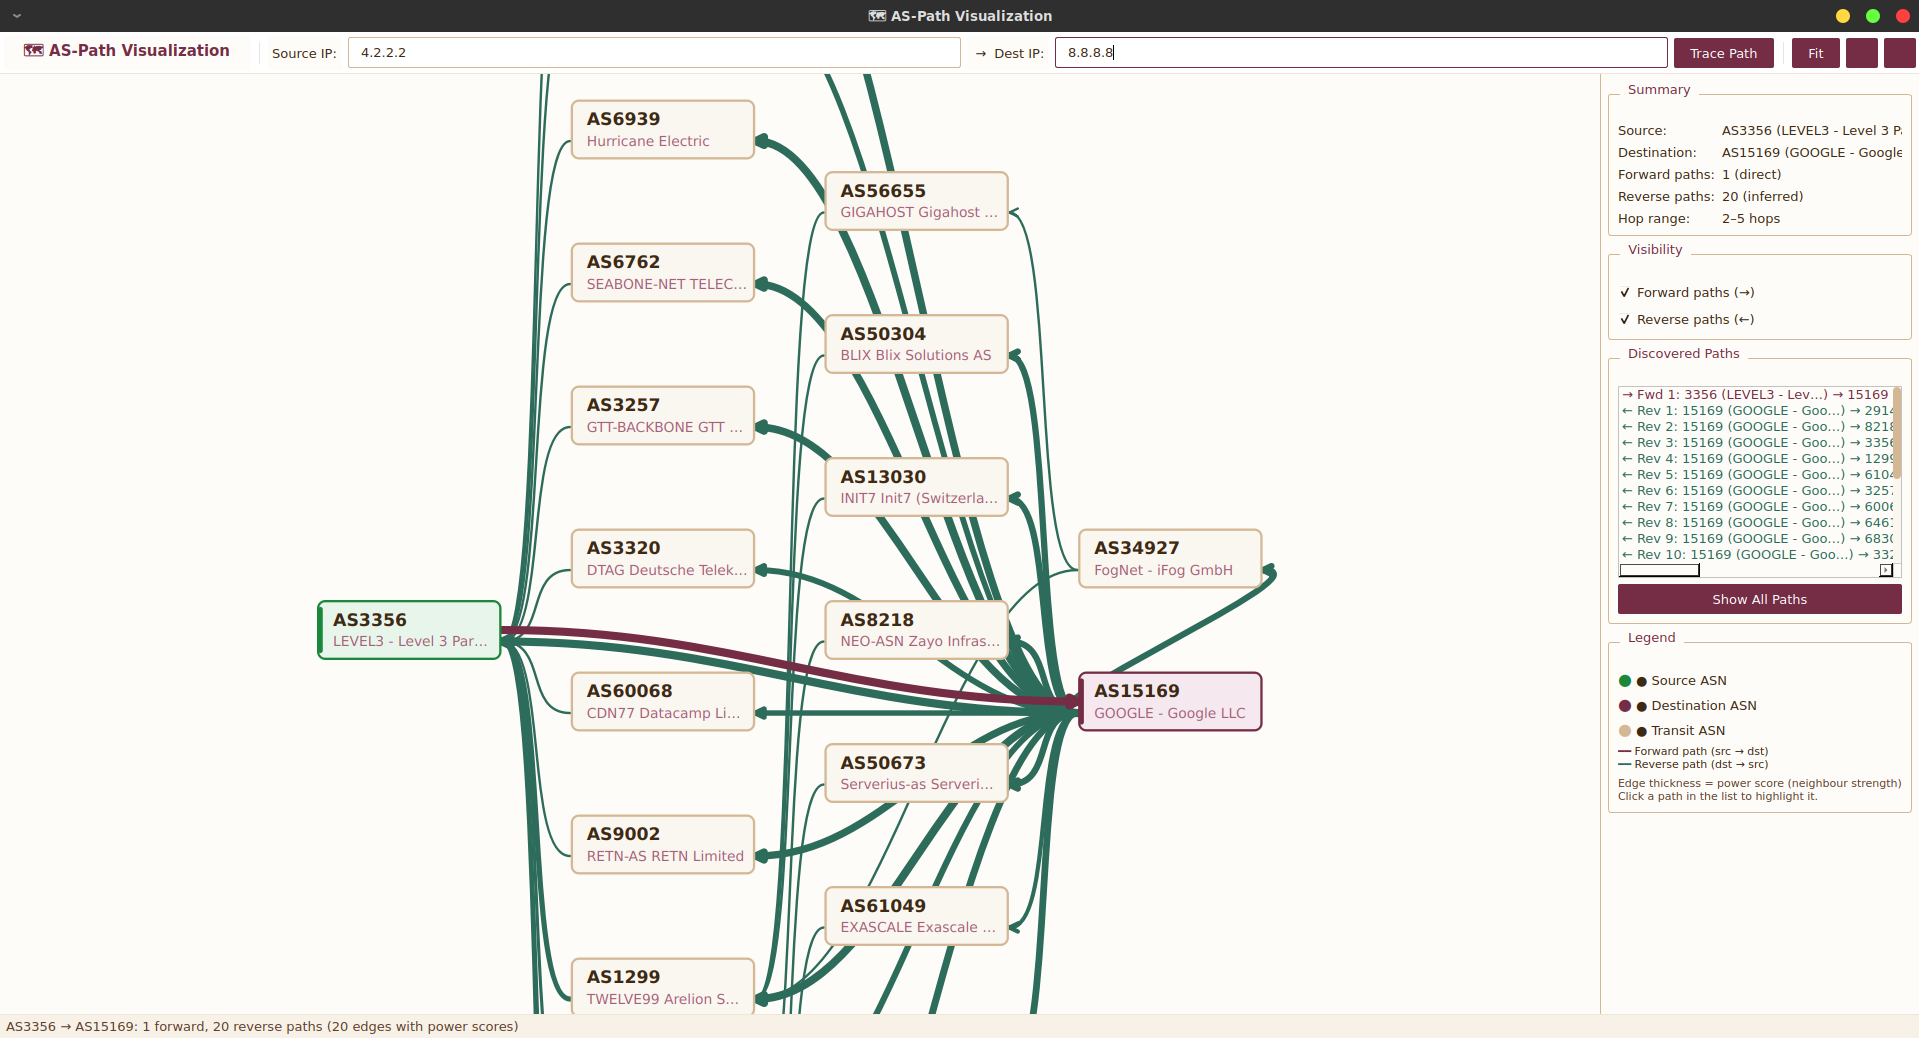The width and height of the screenshot is (1919, 1038).
Task: Select the AS1299 TWELVE99 Arelion node
Action: [x=662, y=987]
